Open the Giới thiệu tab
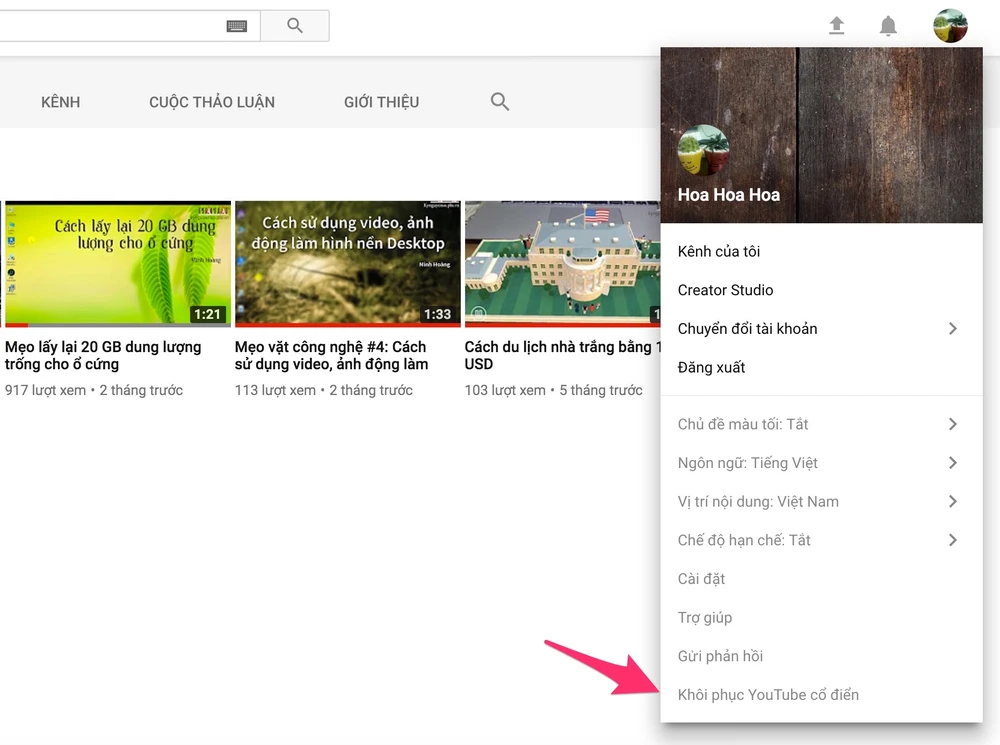1000x745 pixels. click(381, 102)
